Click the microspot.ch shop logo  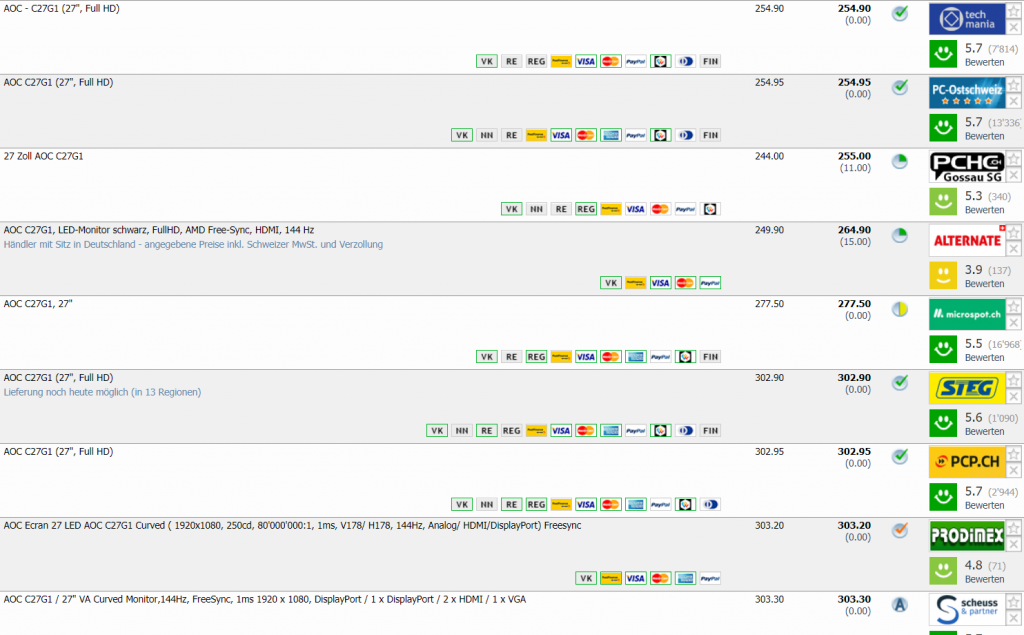click(967, 314)
